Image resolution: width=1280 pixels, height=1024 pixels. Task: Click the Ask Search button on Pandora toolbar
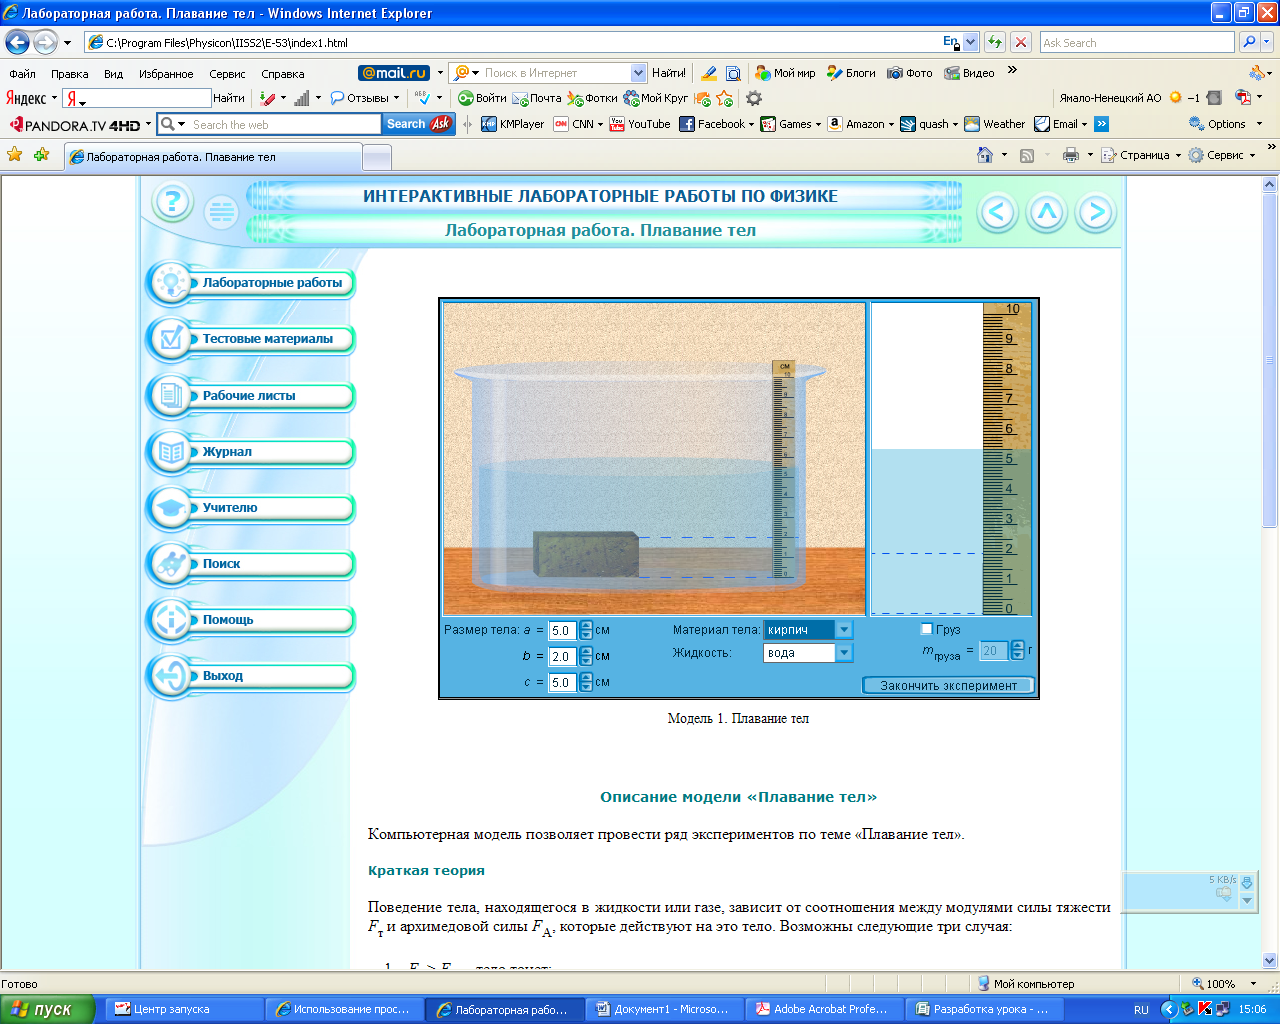(x=418, y=124)
